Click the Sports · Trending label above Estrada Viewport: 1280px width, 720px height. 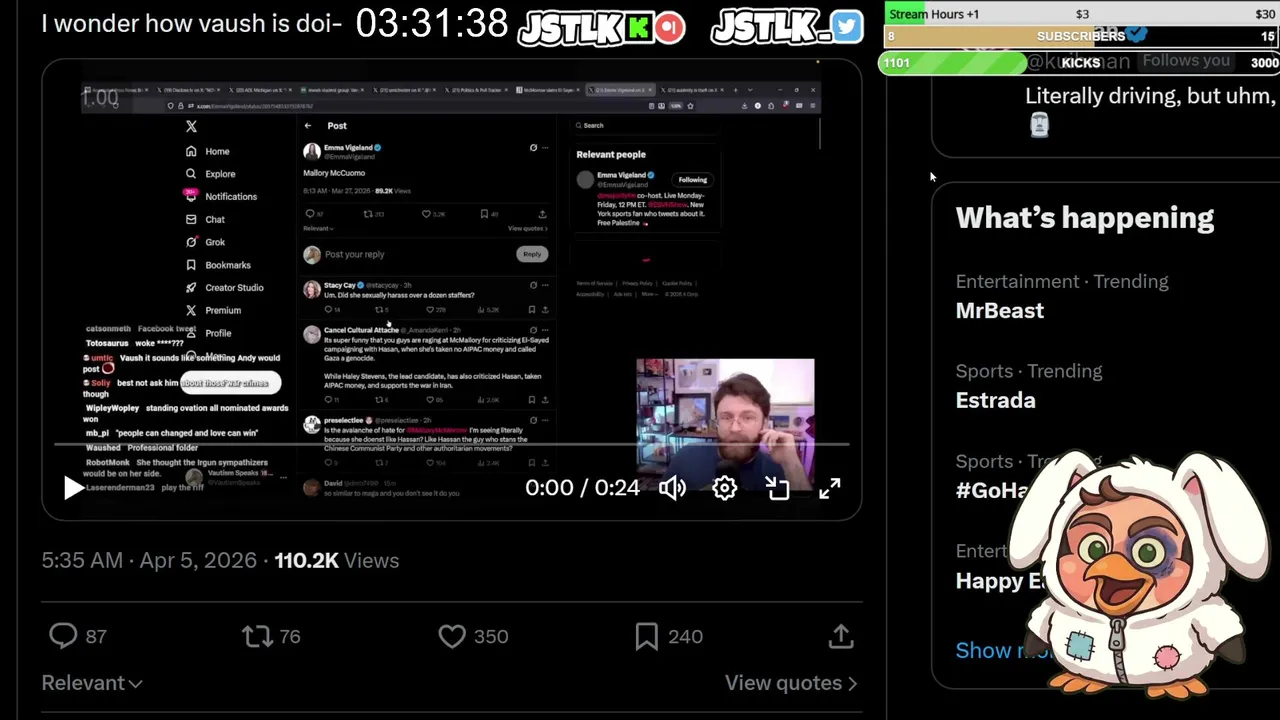[1029, 371]
